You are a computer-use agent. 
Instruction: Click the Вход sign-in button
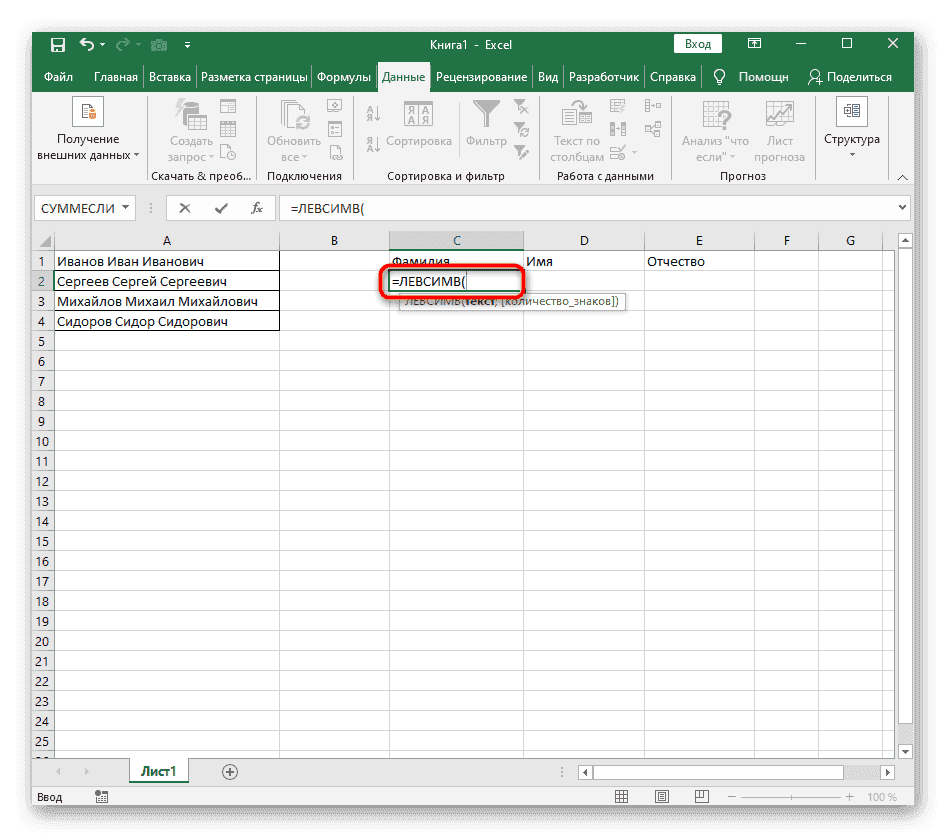[697, 43]
